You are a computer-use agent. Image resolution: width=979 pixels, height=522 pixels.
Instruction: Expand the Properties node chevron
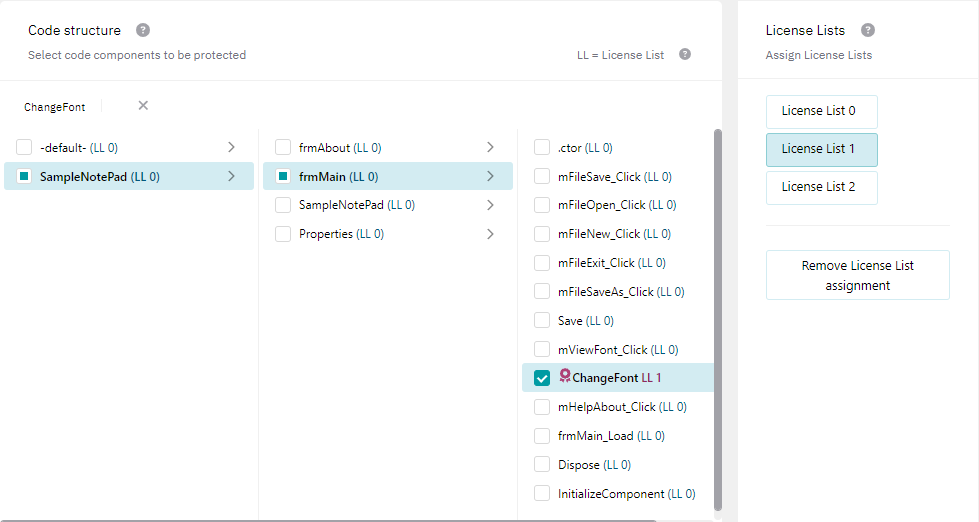(490, 234)
